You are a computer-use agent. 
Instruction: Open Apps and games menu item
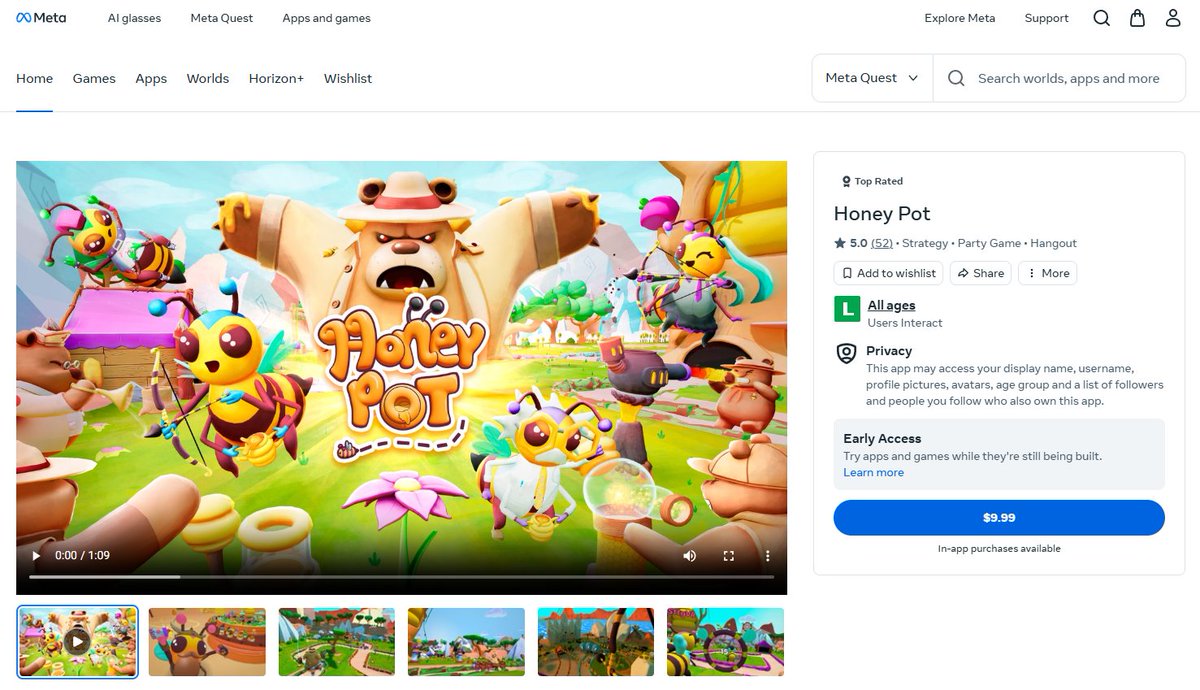326,18
